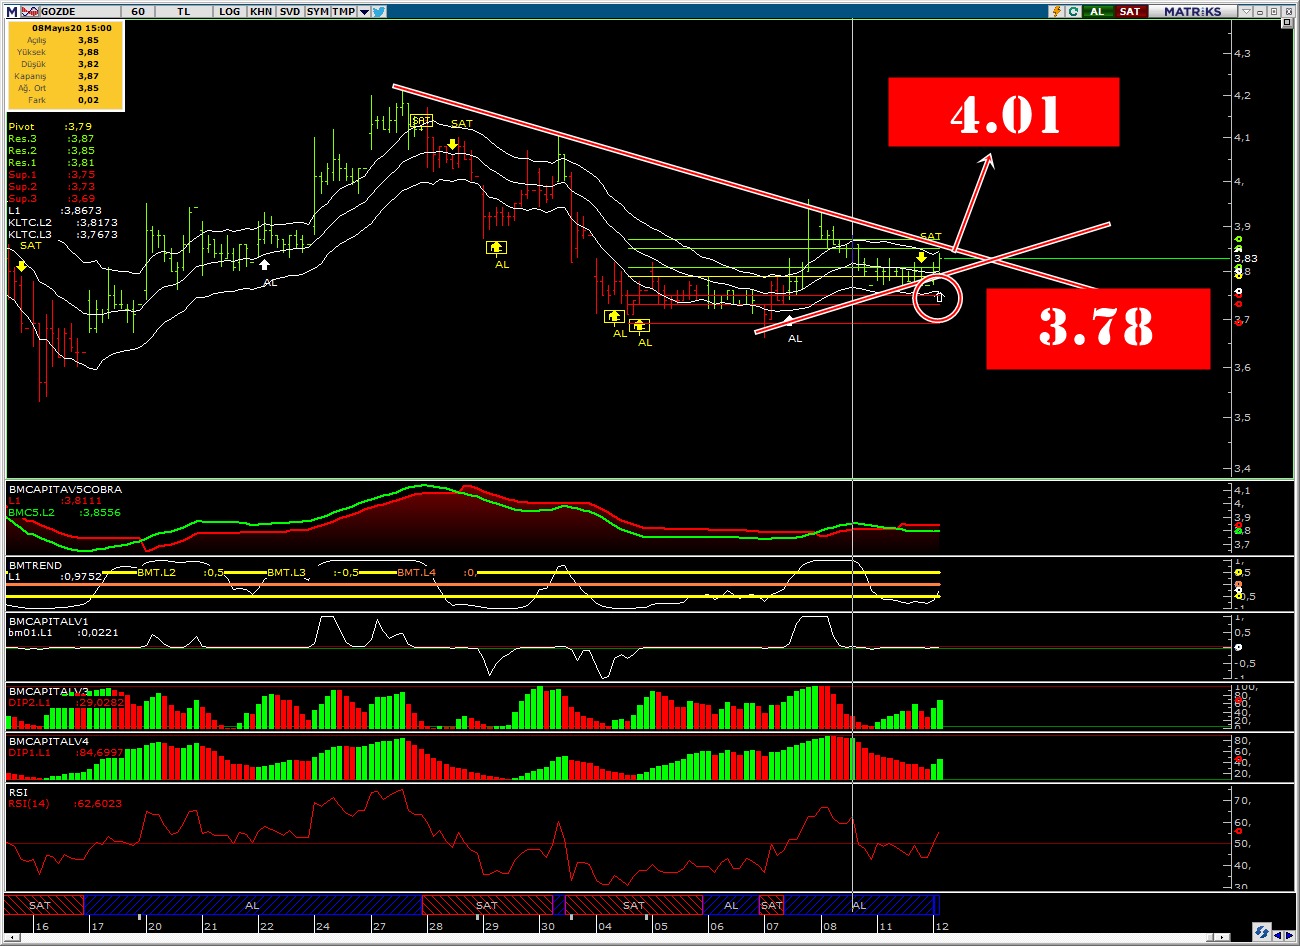Viewport: 1300px width, 946px height.
Task: Toggle the KHN option in toolbar
Action: (x=260, y=11)
